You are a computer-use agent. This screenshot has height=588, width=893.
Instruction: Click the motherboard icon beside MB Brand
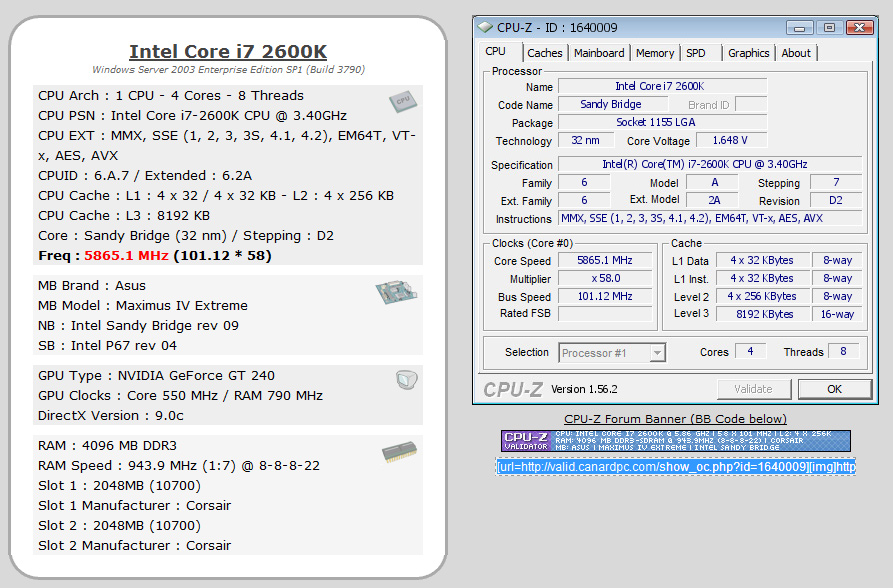coord(396,292)
